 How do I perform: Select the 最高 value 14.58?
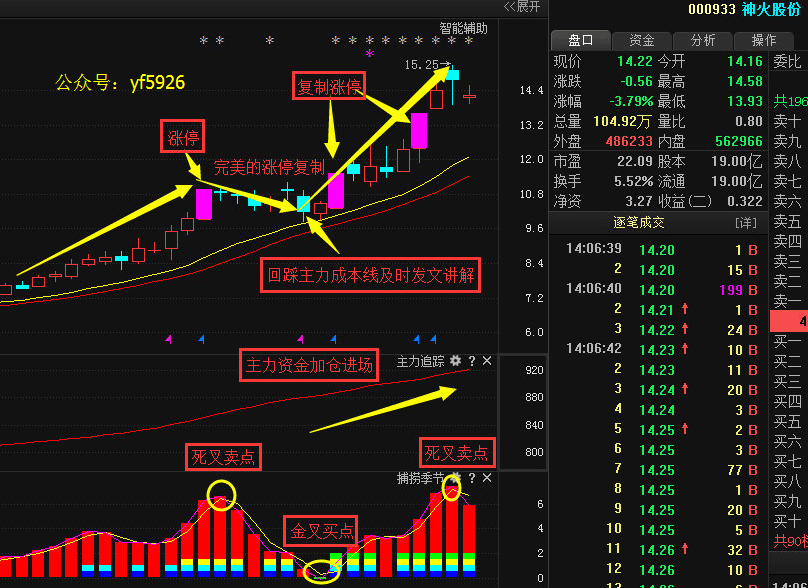pyautogui.click(x=745, y=81)
